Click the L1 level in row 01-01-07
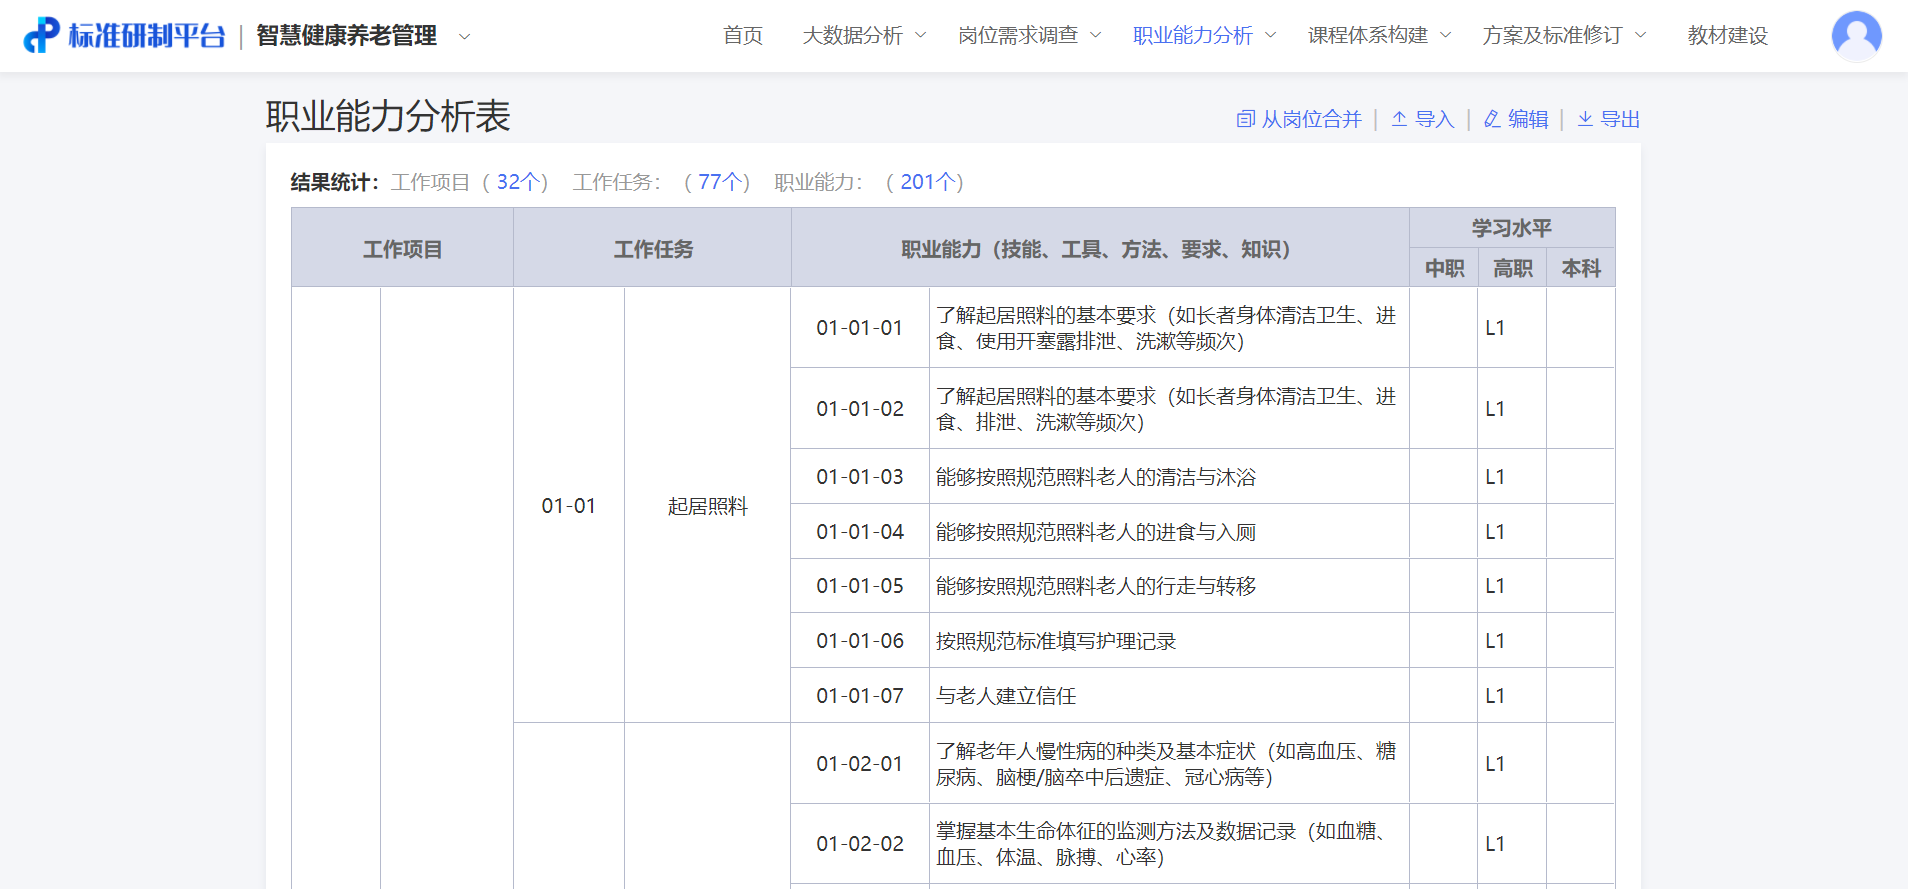 click(1495, 696)
